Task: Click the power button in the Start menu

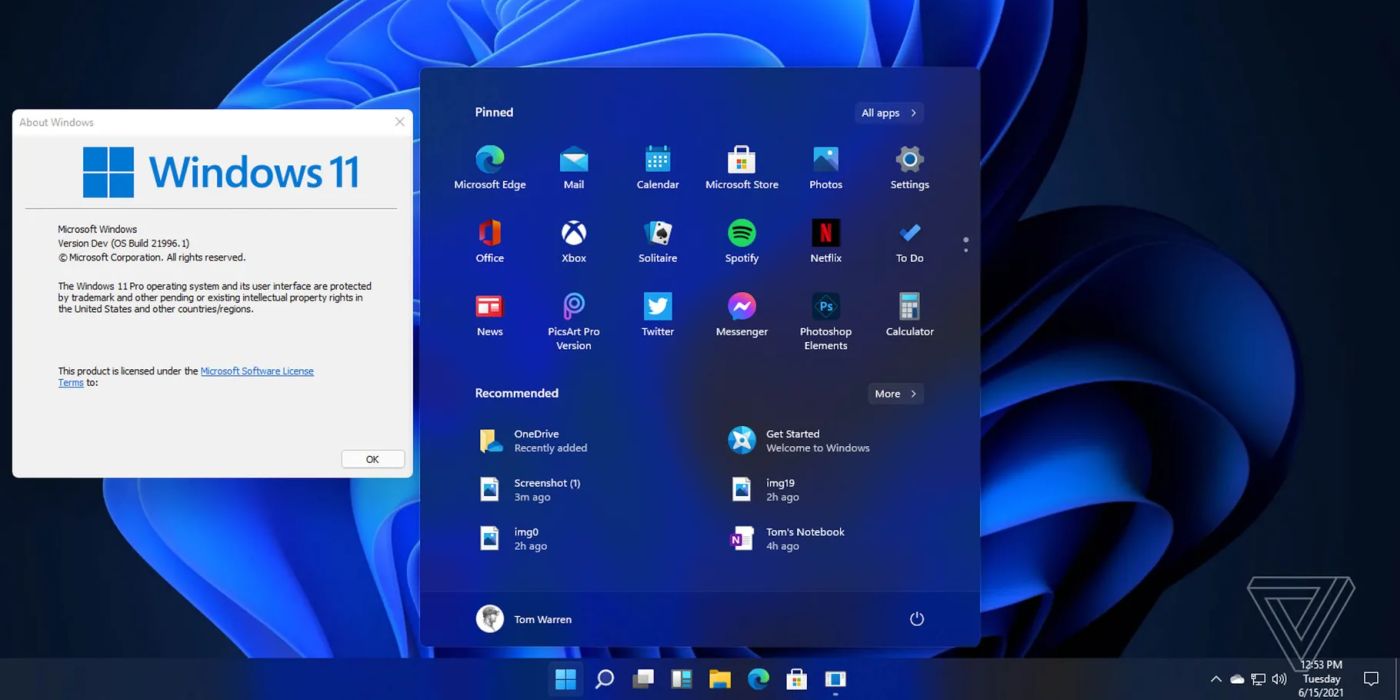Action: (917, 618)
